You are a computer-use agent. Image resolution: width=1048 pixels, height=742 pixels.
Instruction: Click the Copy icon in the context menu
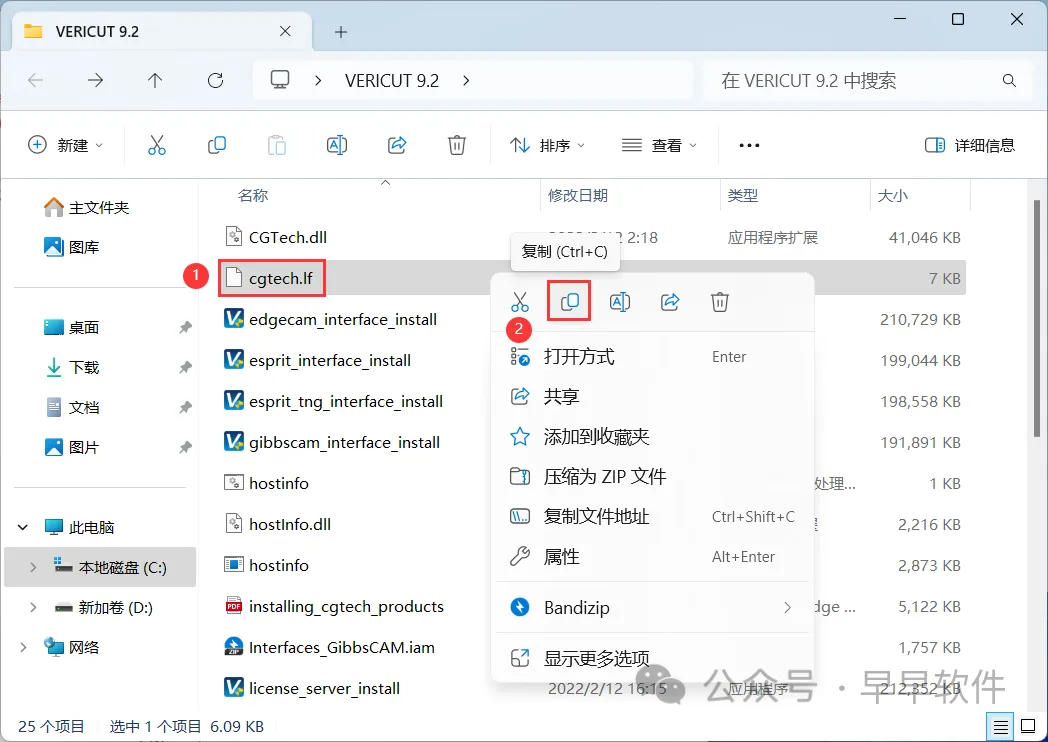(x=569, y=302)
